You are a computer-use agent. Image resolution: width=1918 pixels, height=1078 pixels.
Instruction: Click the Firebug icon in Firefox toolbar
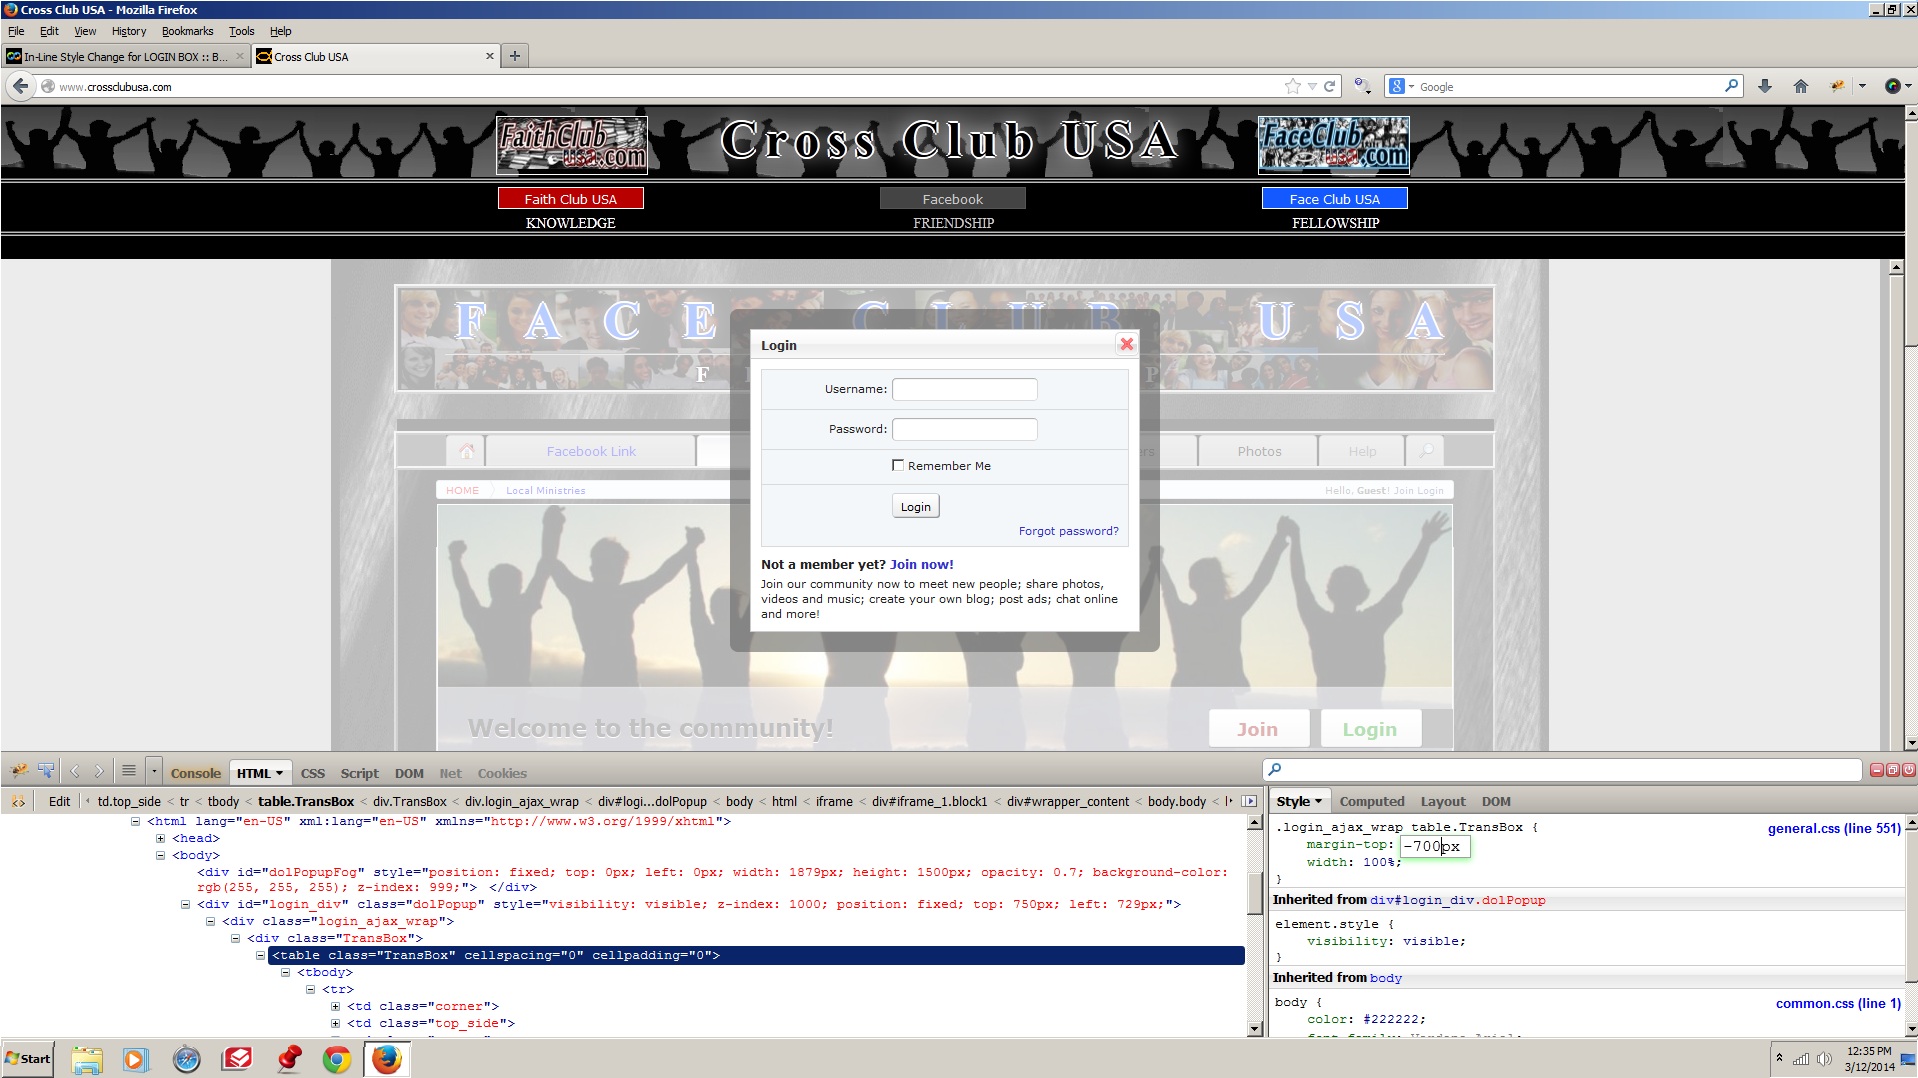(1837, 86)
